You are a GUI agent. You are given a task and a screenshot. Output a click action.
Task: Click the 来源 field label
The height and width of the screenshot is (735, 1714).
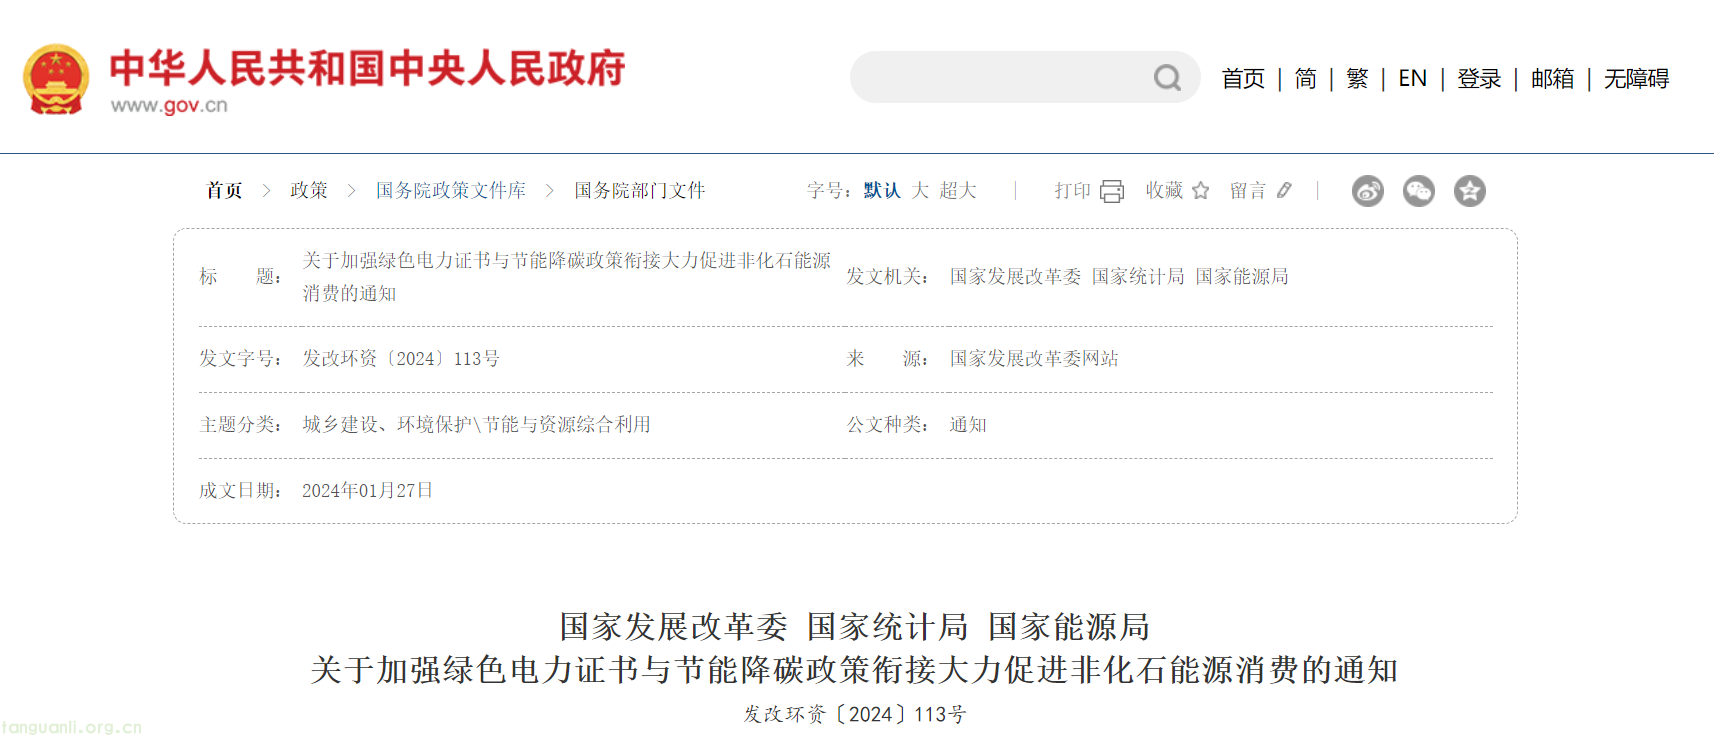[x=888, y=358]
